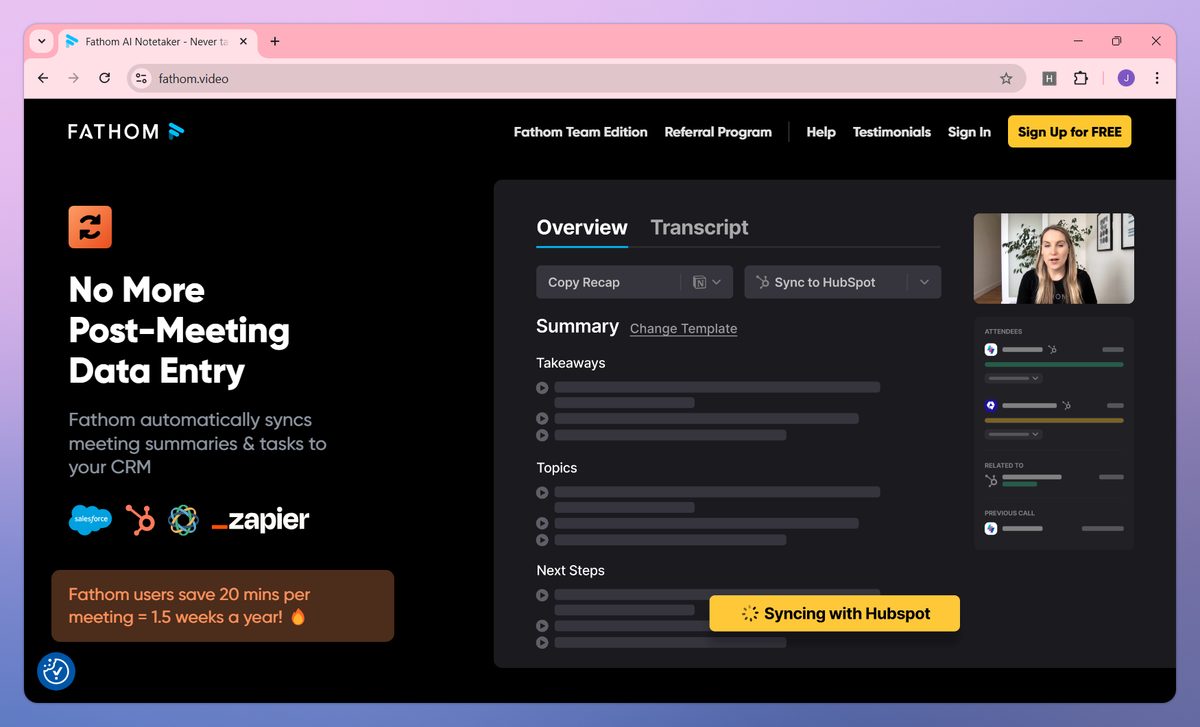Play the last Takeaways item
The image size is (1200, 727).
pos(542,435)
